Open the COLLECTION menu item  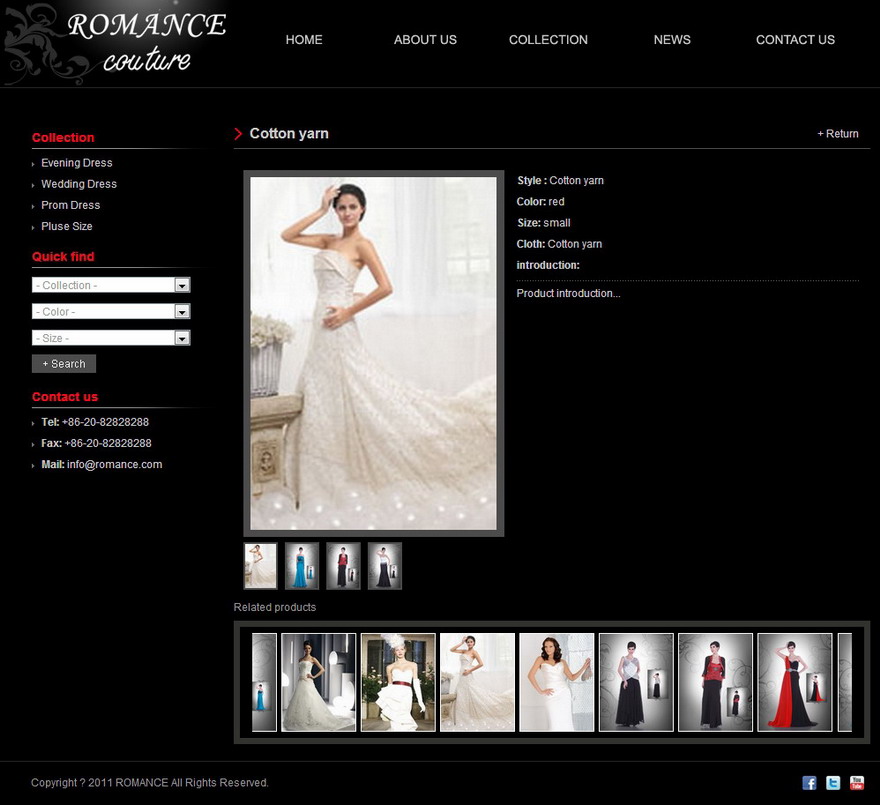[x=548, y=40]
